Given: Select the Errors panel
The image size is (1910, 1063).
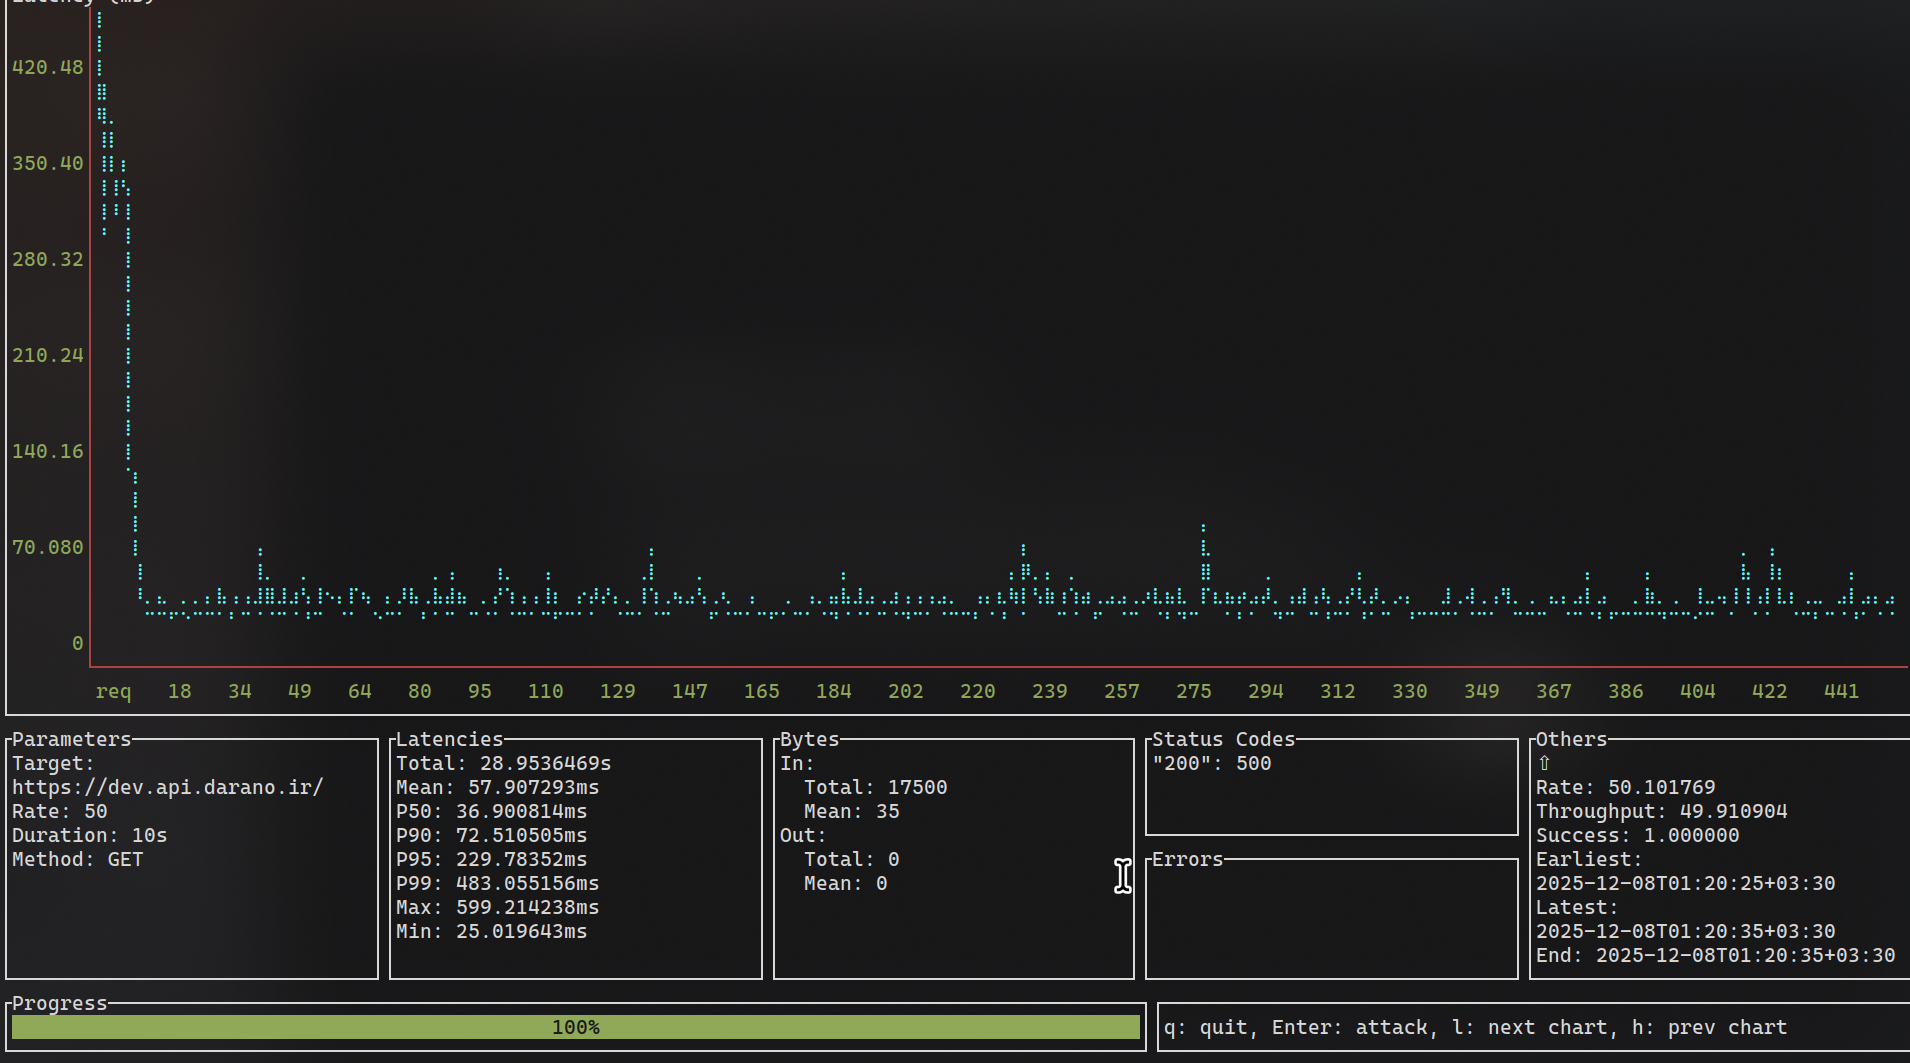Looking at the screenshot, I should coord(1188,859).
